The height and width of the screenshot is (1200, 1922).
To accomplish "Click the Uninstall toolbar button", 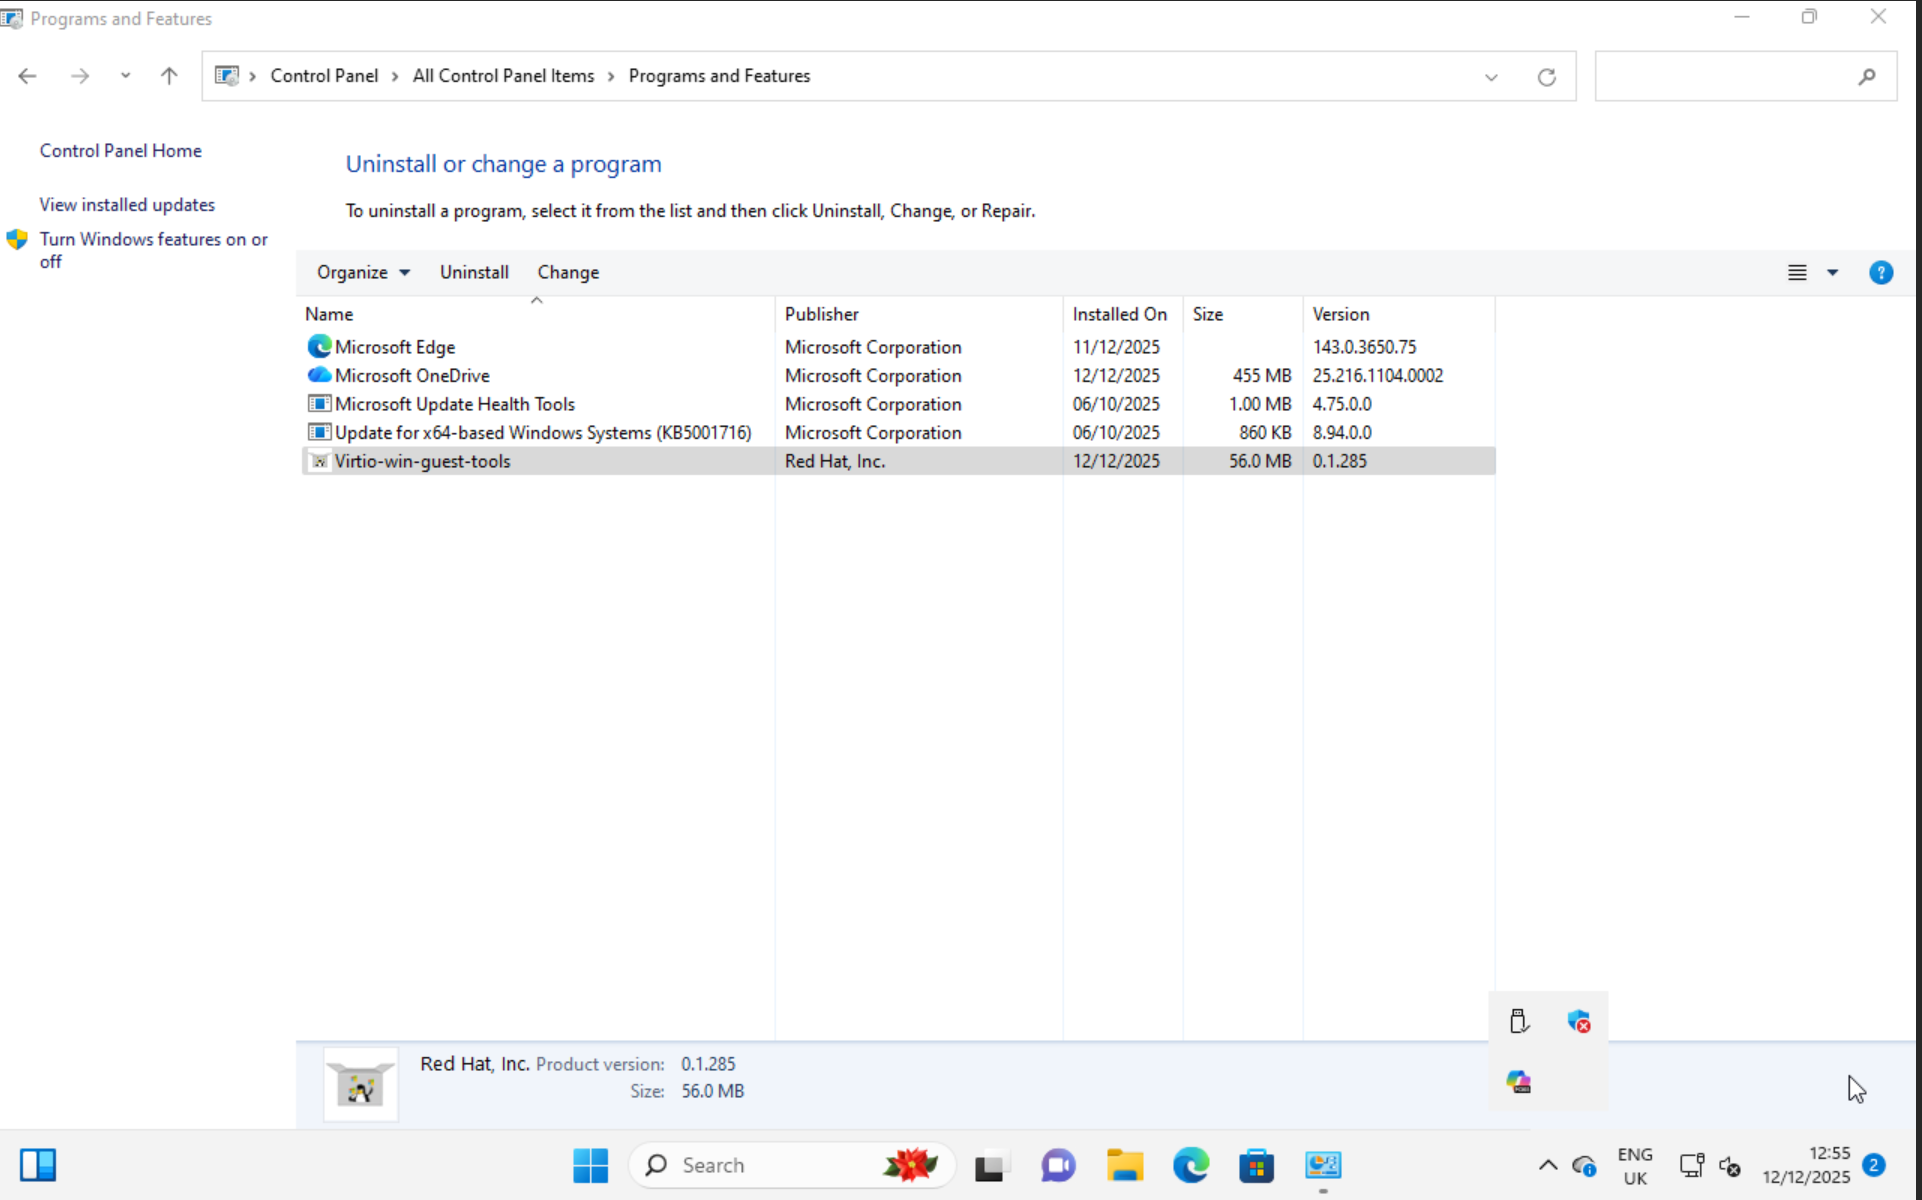I will tap(474, 272).
